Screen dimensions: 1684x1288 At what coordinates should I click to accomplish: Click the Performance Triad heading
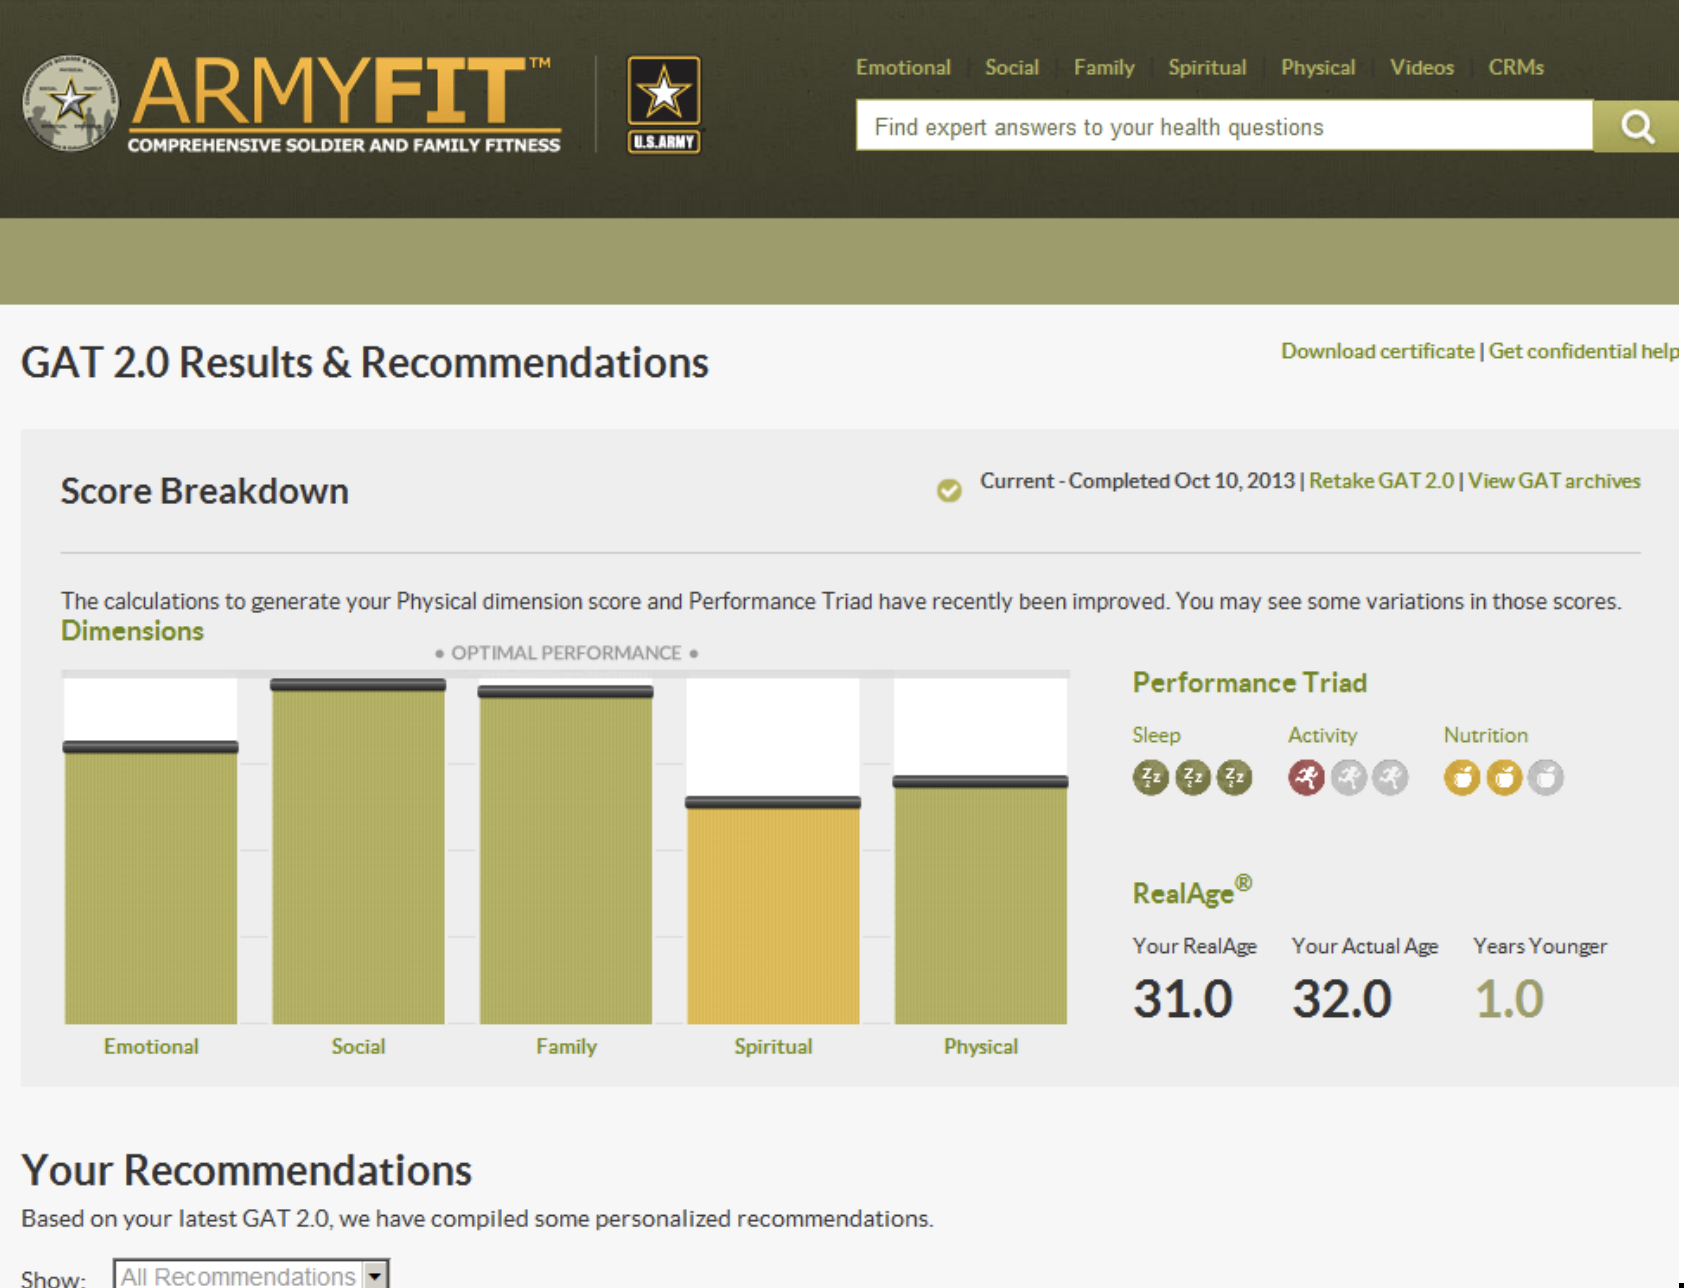click(1249, 682)
